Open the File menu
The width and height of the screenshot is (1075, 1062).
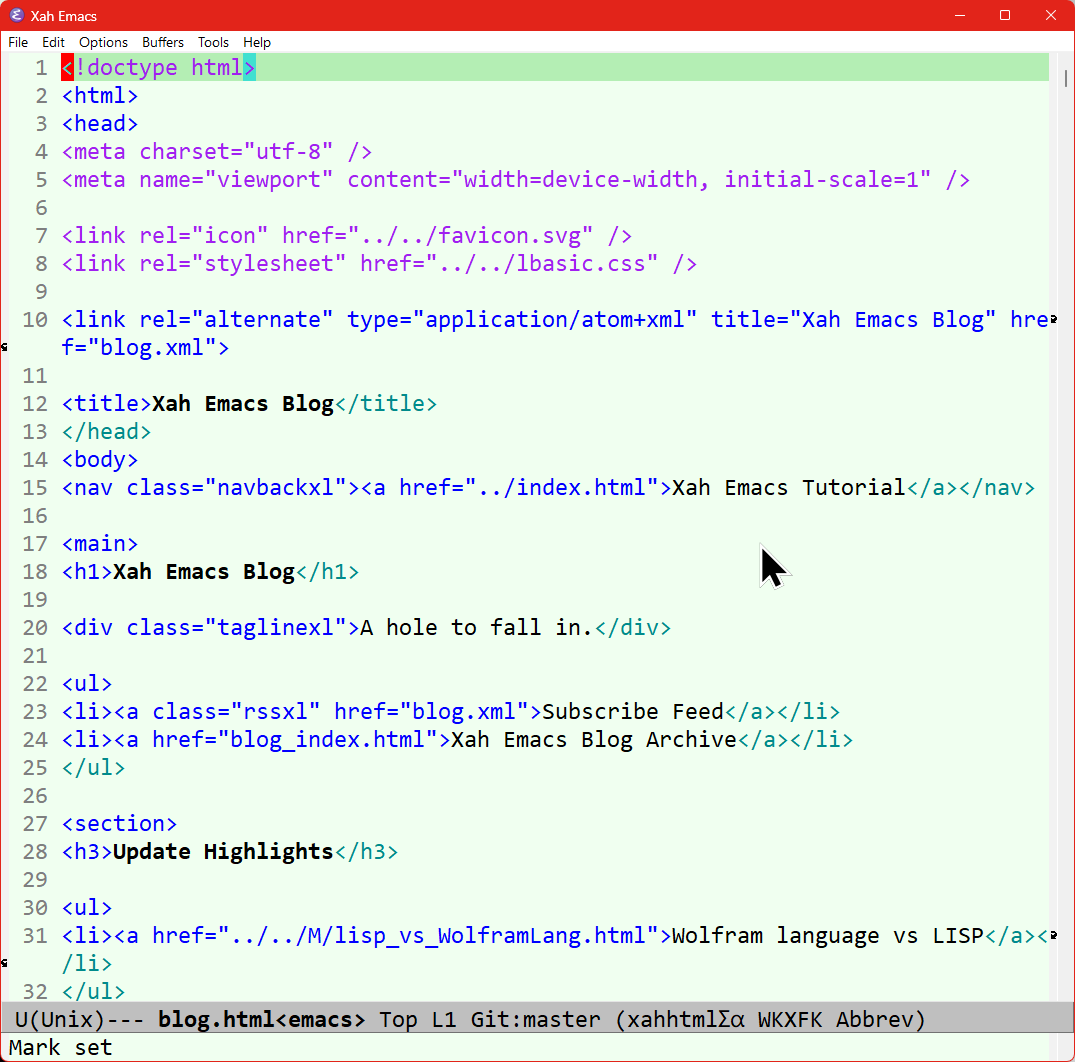tap(18, 43)
